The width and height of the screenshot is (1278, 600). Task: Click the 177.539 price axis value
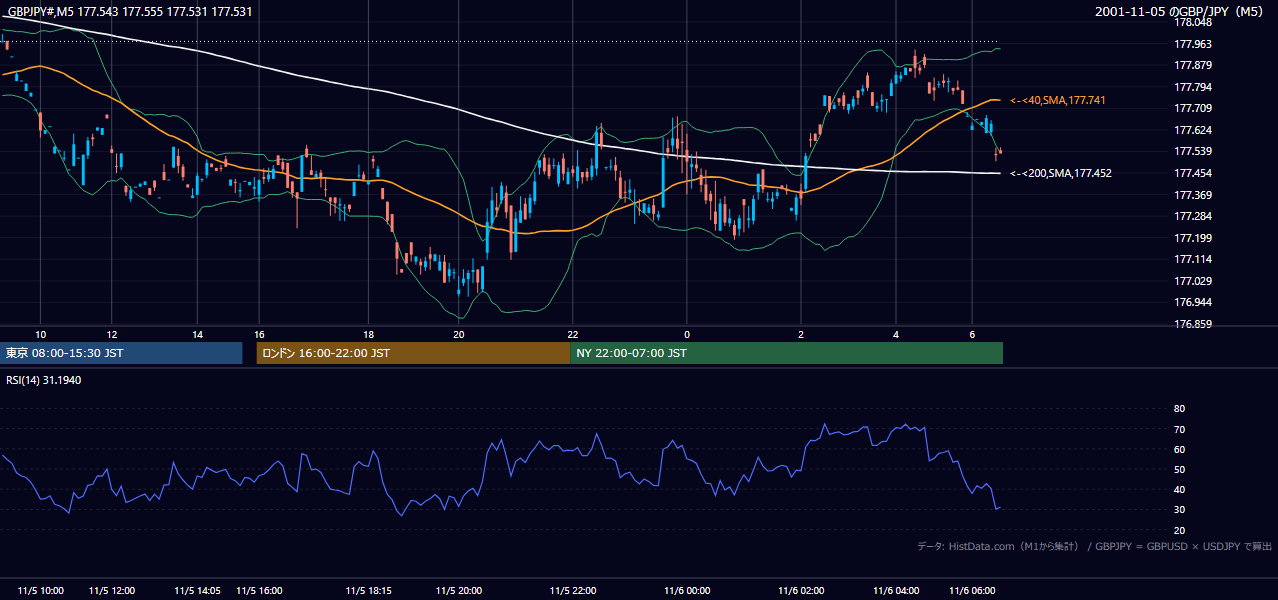point(1194,152)
